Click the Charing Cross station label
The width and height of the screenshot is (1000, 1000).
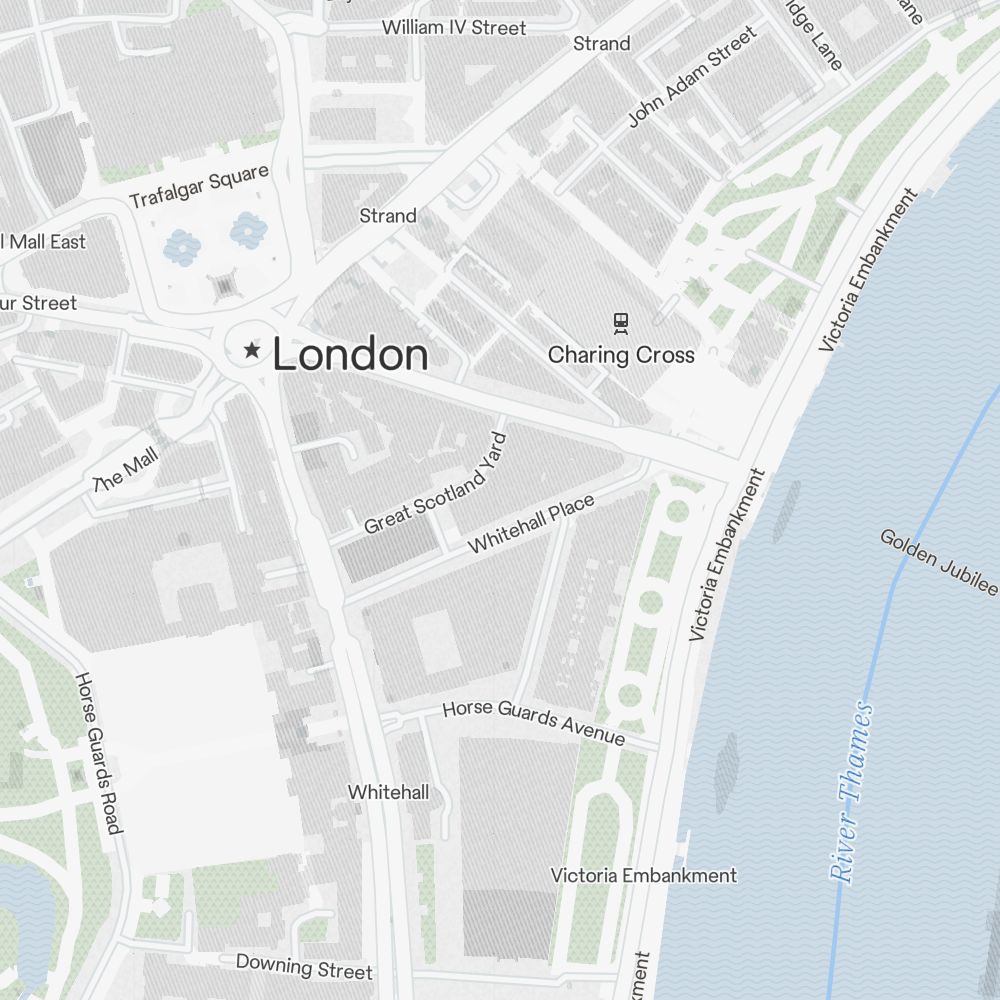point(621,355)
